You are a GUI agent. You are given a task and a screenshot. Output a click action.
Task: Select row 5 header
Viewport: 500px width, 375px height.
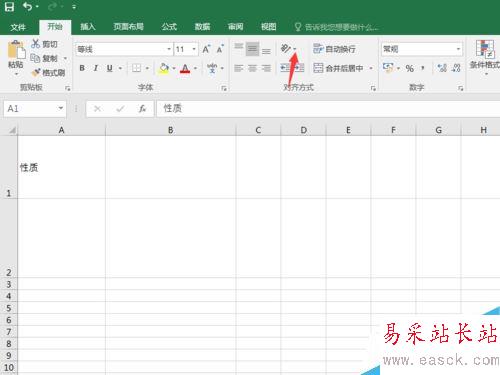[x=9, y=308]
